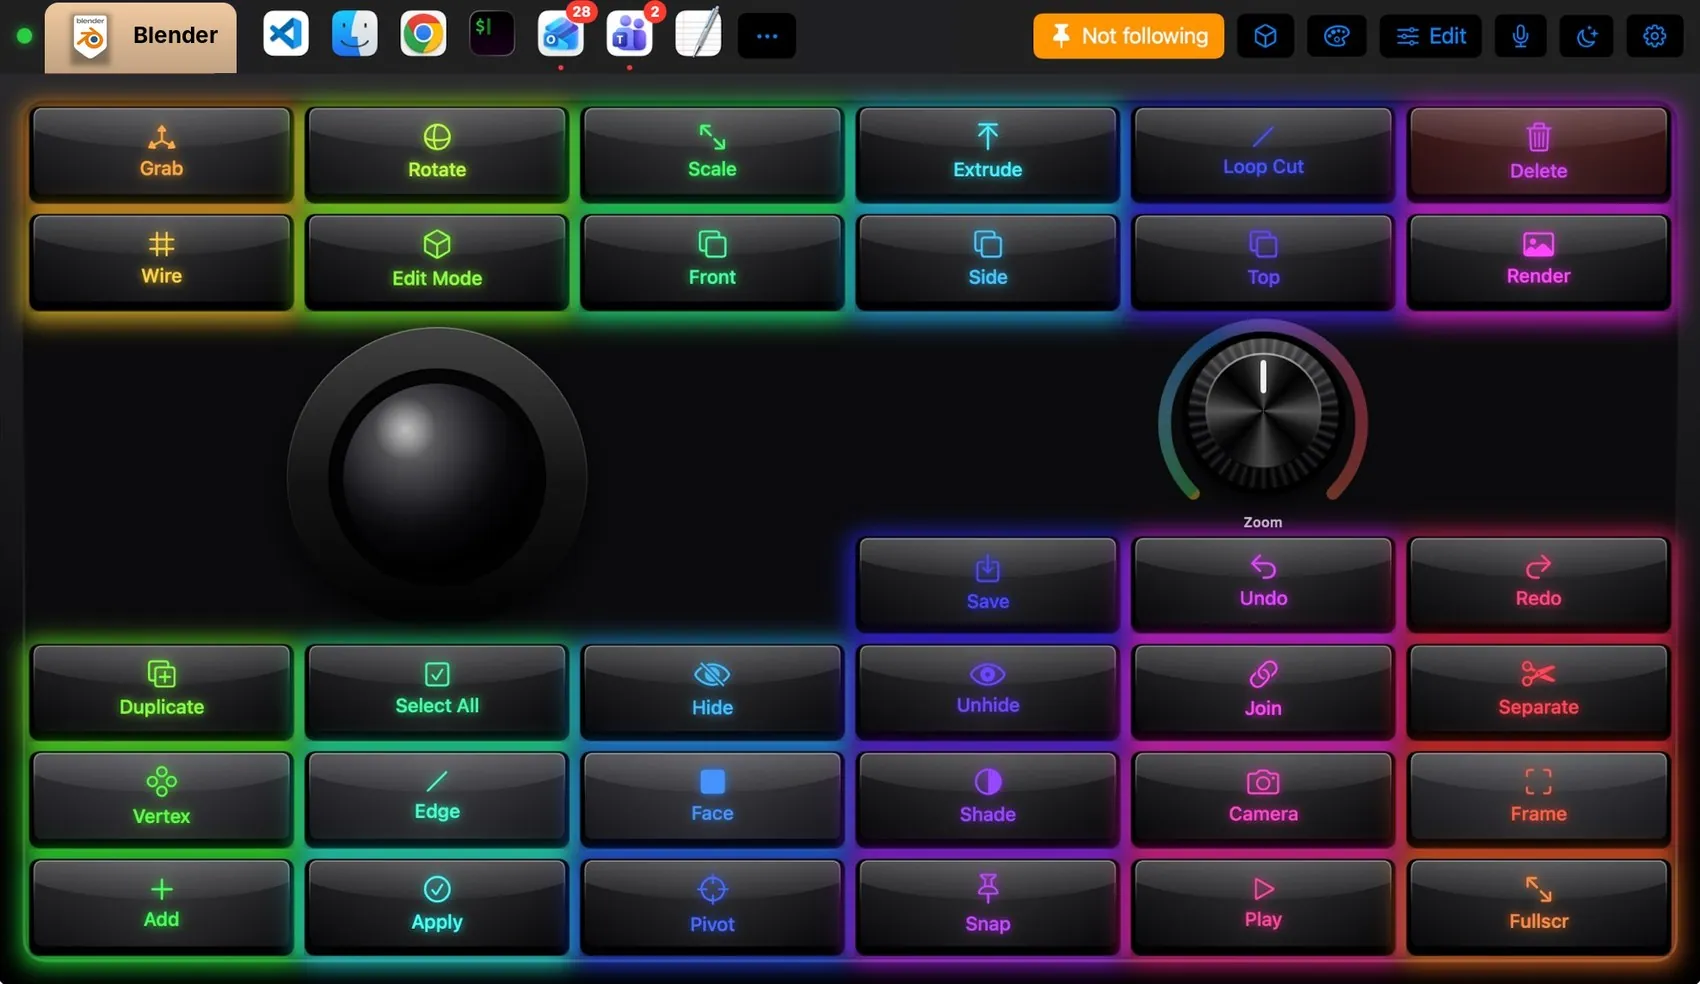Image resolution: width=1700 pixels, height=984 pixels.
Task: Tap the Select All checkbox key
Action: click(x=437, y=691)
